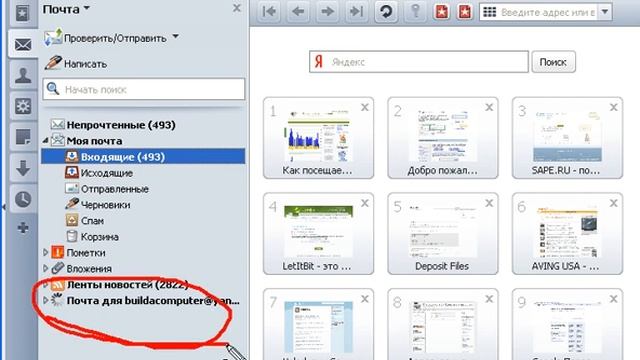Screen dimensions: 640x360
Task: Open Speed Dial 6 AVING USA
Action: tap(567, 233)
